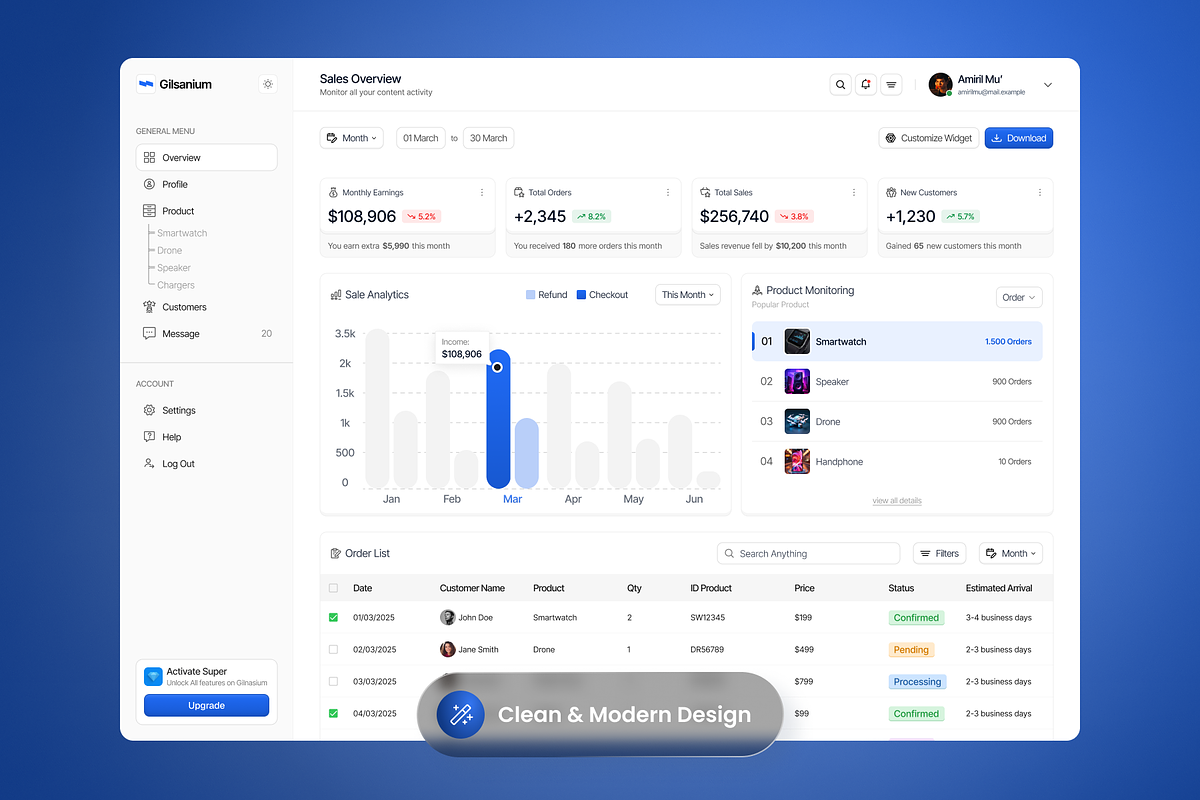Click Refund legend color swatch
1200x800 pixels.
pos(531,295)
